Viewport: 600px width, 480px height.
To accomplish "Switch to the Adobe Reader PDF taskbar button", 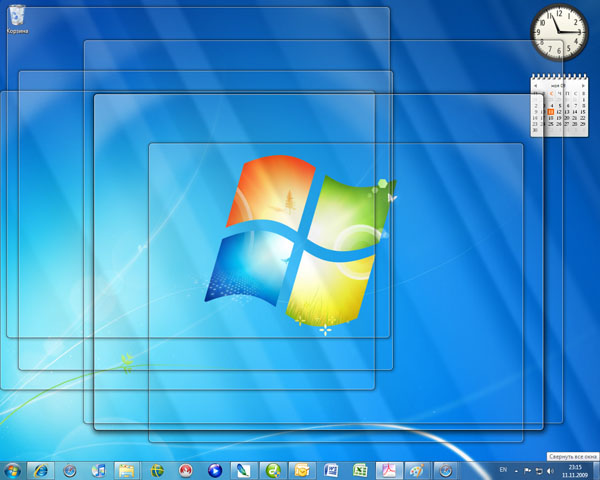I will coord(389,471).
